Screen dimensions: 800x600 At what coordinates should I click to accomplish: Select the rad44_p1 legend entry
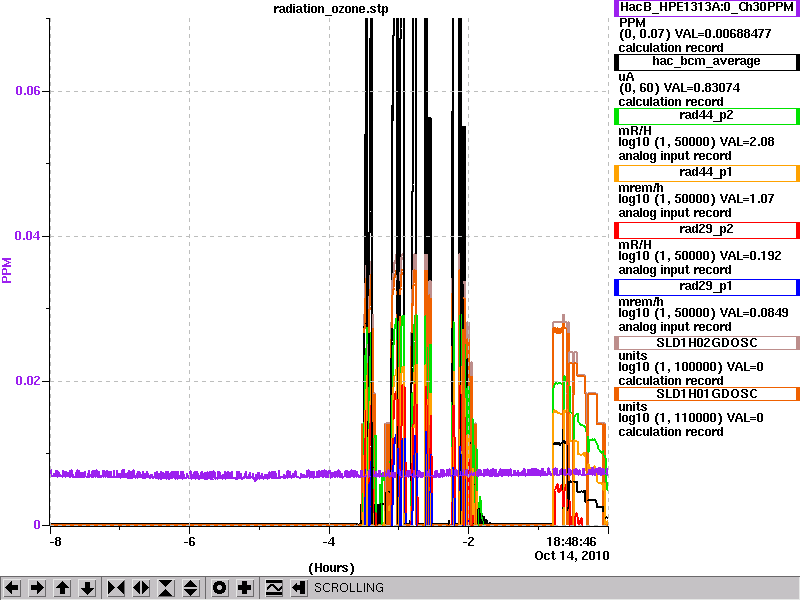click(707, 173)
